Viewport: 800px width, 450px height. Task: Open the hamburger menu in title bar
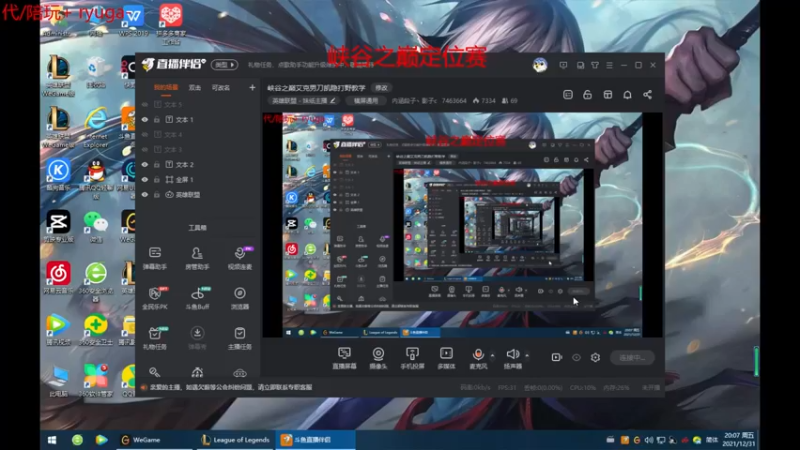(609, 65)
